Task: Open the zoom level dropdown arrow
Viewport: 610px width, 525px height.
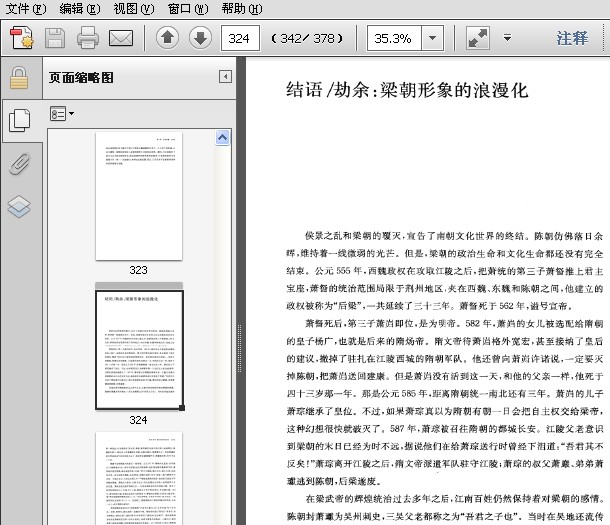Action: click(x=432, y=38)
